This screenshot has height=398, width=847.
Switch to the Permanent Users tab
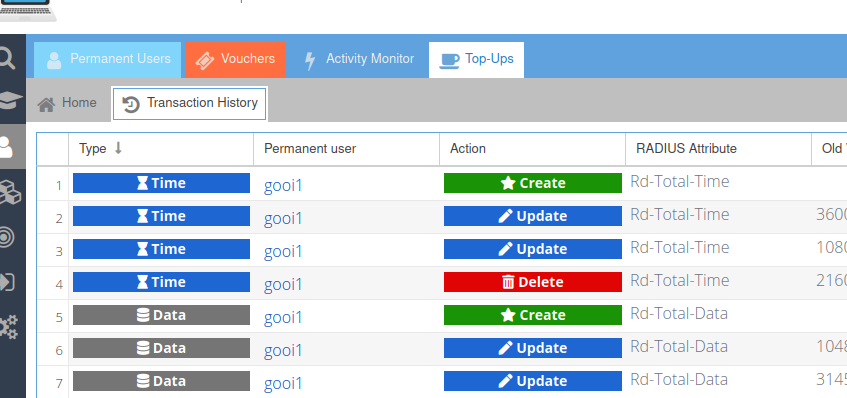[107, 59]
